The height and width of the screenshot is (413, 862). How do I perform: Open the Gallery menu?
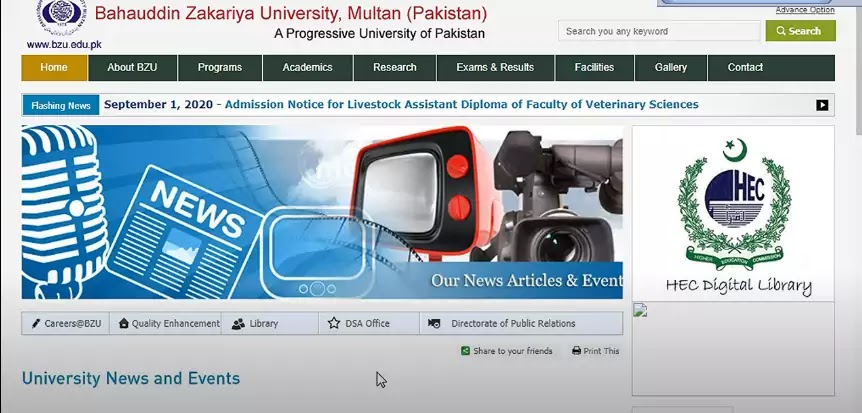[x=671, y=68]
